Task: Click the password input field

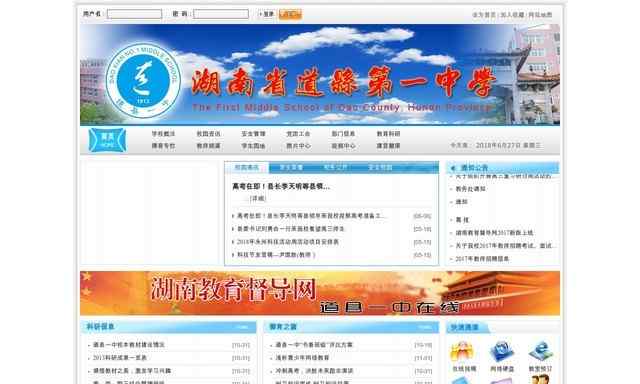Action: click(x=221, y=14)
